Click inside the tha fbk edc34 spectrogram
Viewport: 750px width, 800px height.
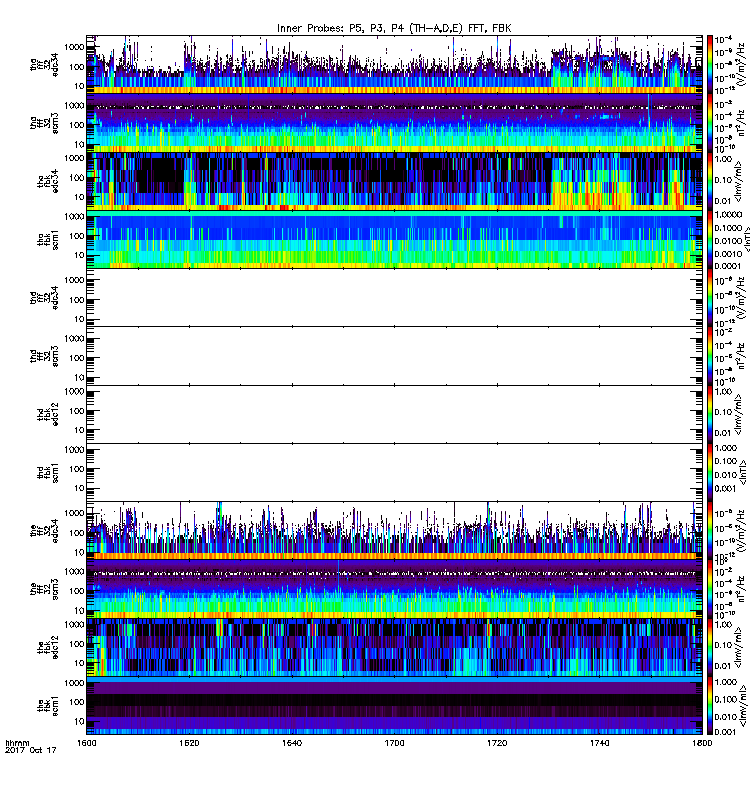coord(394,181)
